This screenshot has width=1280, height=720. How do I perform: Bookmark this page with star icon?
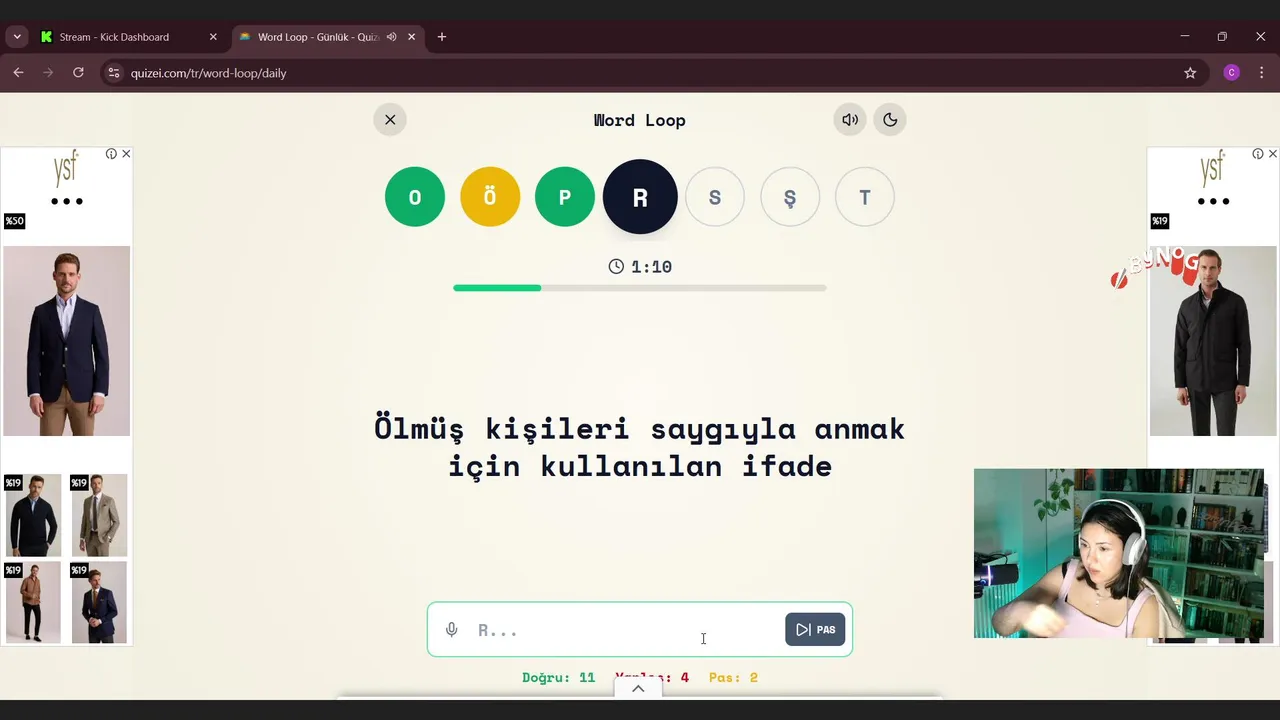tap(1190, 73)
